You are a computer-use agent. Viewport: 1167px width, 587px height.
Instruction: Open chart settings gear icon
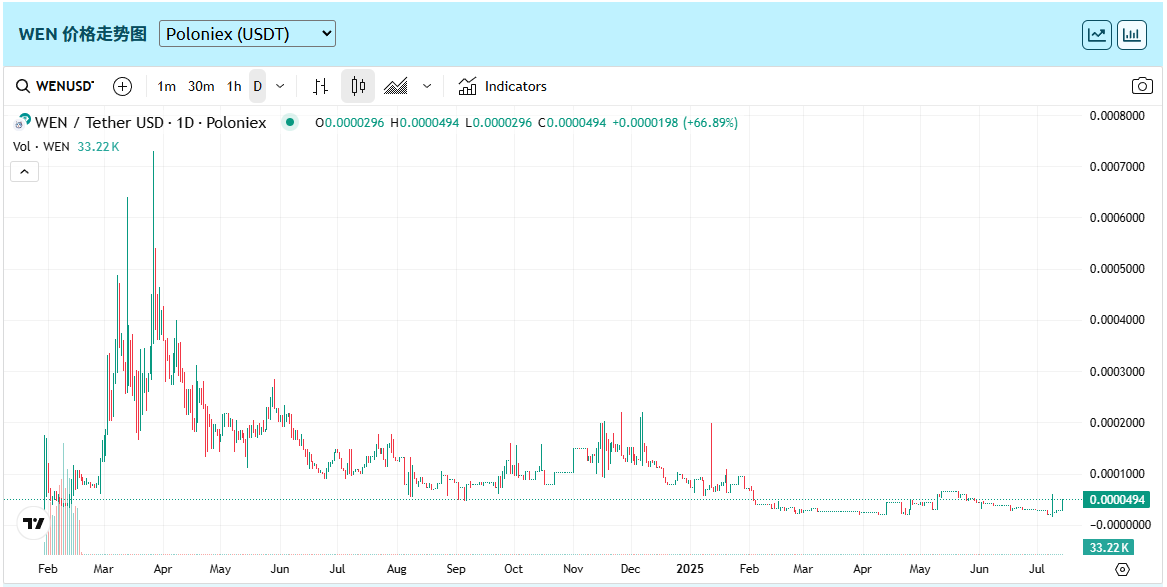[1123, 569]
